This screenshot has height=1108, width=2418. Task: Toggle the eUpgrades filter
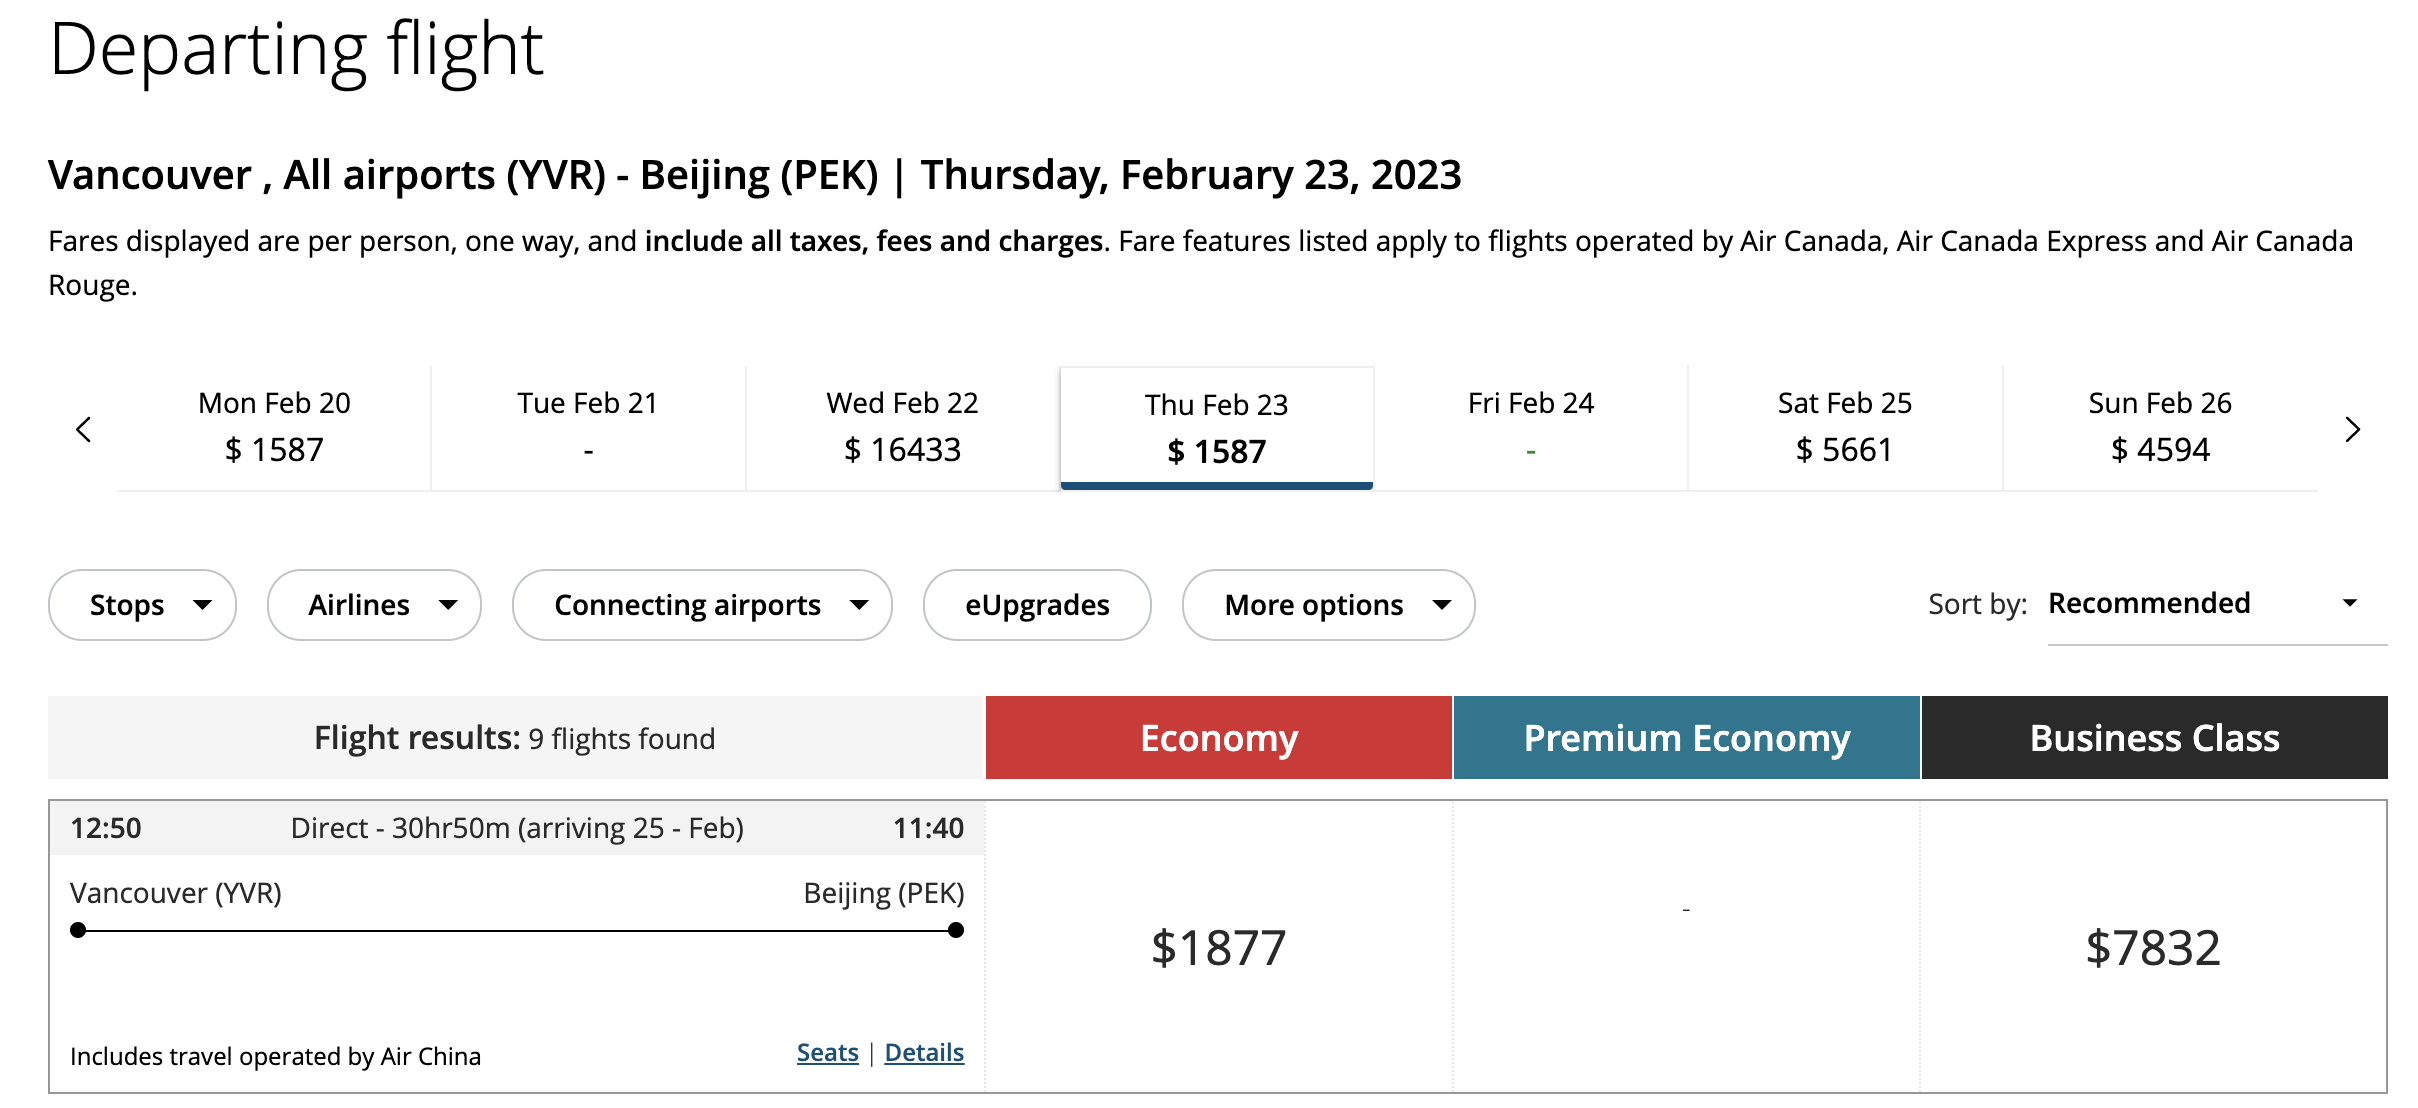(1037, 605)
